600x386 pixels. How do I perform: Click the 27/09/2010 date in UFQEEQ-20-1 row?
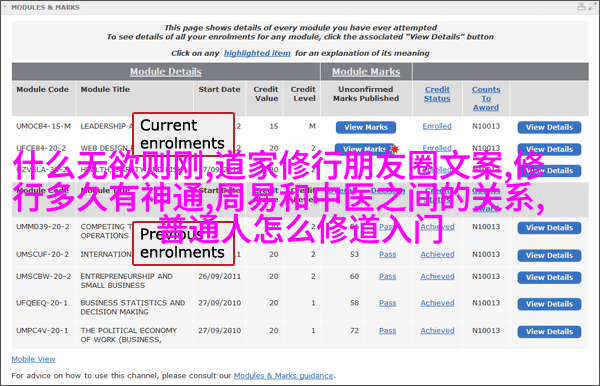[219, 303]
